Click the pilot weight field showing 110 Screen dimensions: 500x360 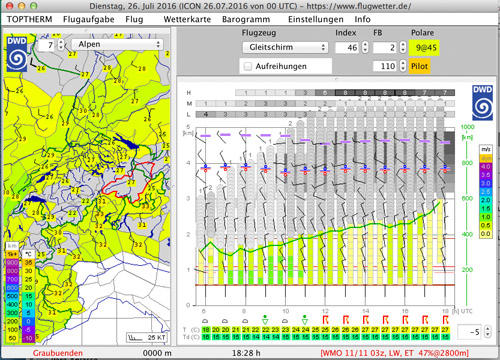tap(385, 66)
